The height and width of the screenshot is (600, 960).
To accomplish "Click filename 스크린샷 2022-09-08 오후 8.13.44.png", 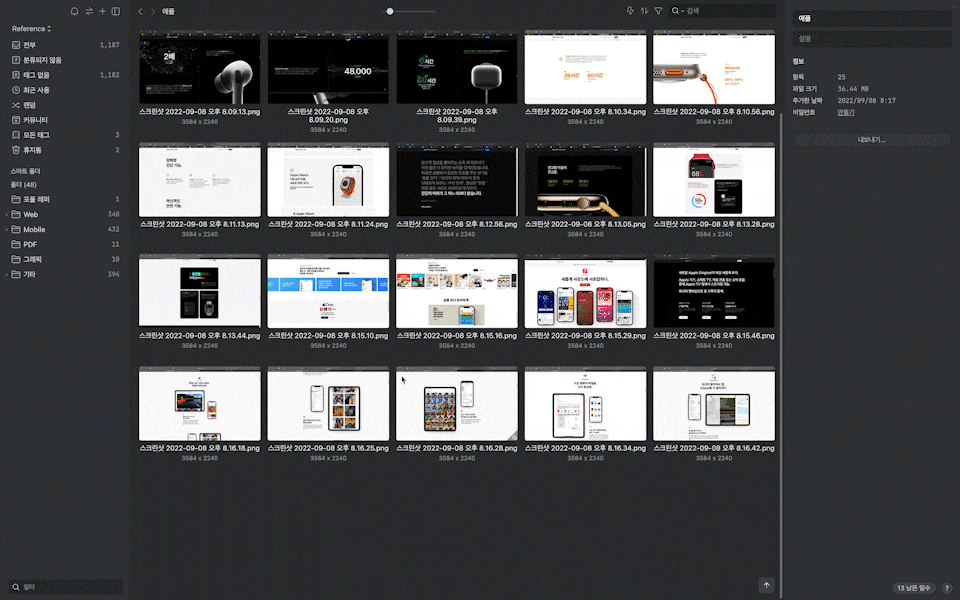I will pos(200,336).
